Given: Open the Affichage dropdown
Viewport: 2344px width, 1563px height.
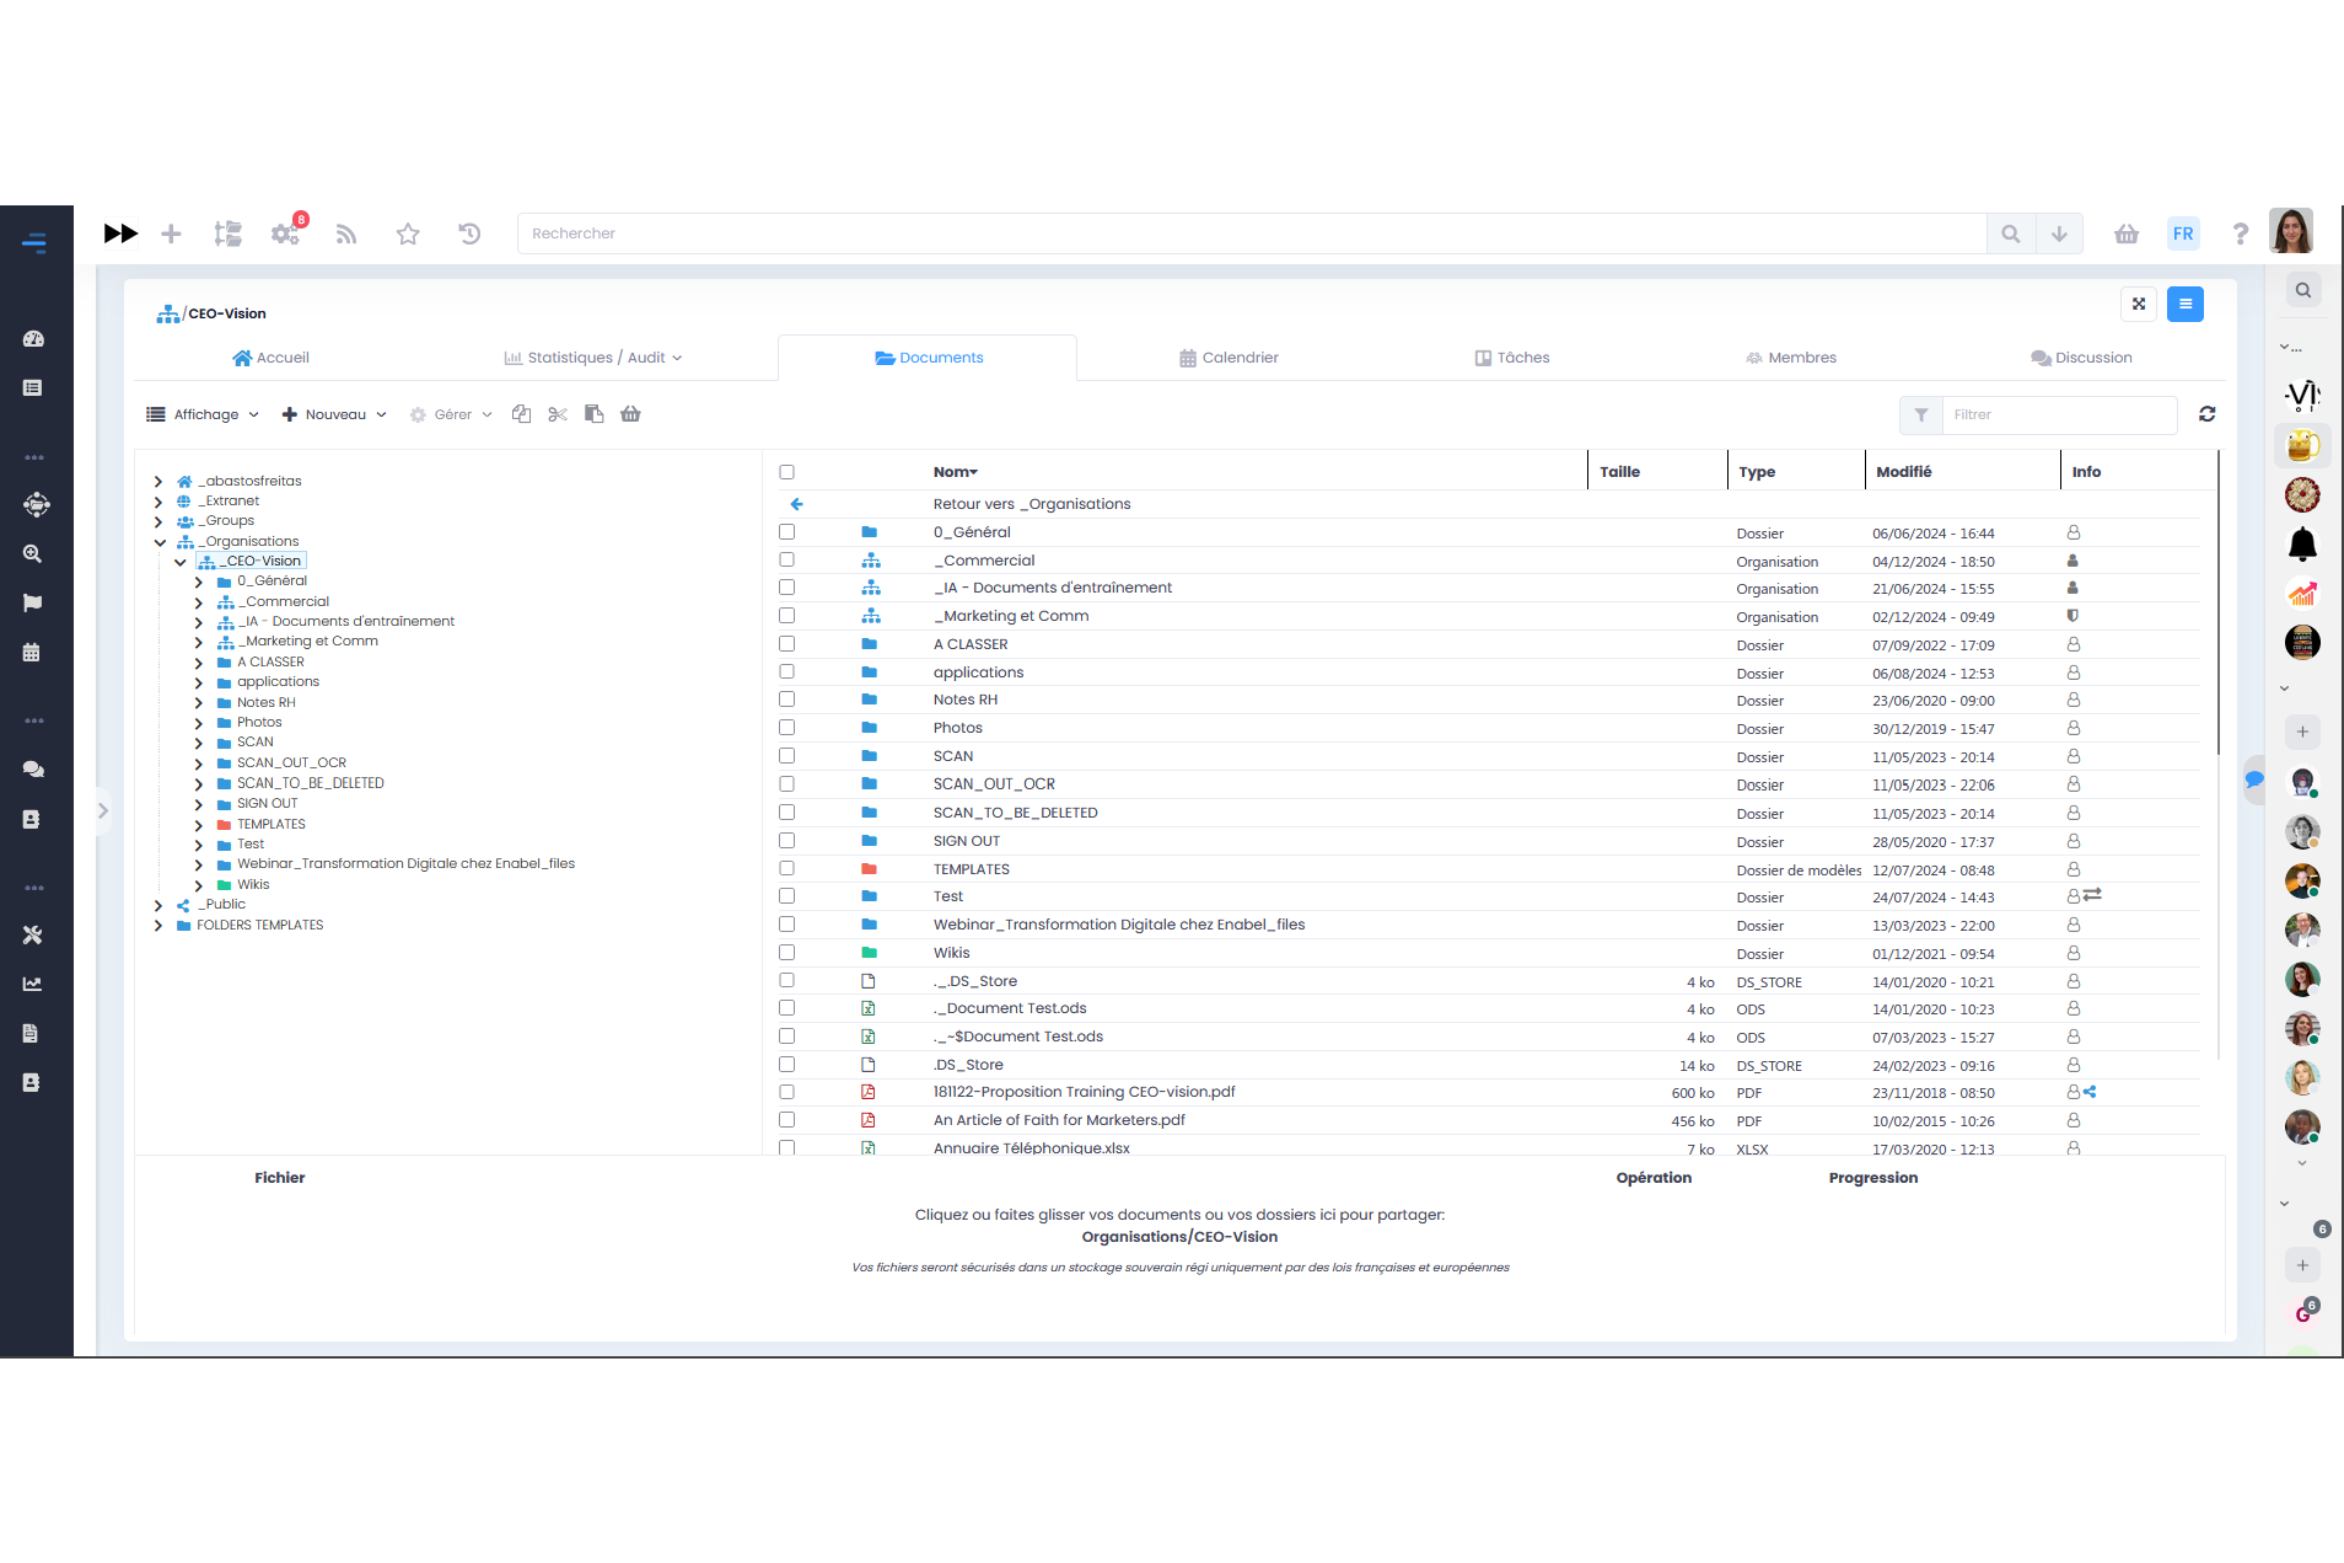Looking at the screenshot, I should pos(203,414).
